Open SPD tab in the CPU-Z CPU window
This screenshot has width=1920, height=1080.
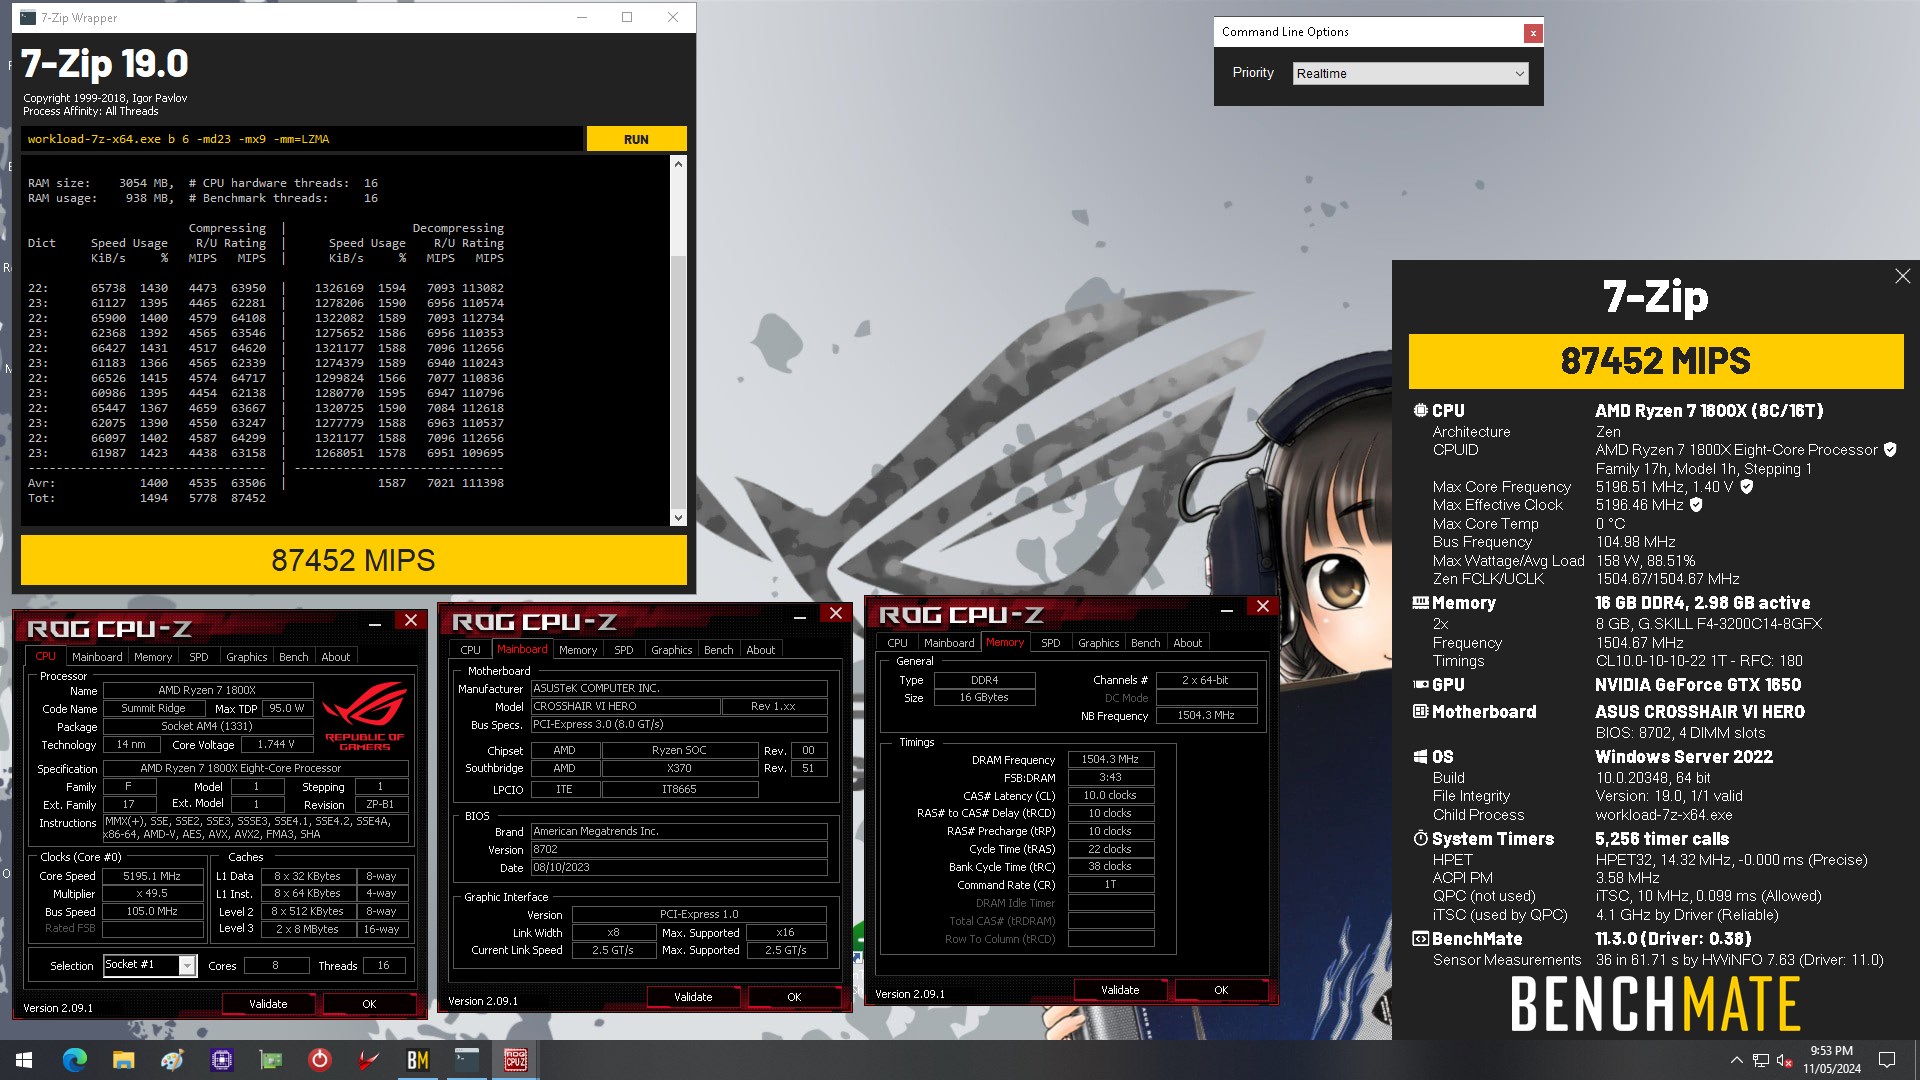click(199, 657)
